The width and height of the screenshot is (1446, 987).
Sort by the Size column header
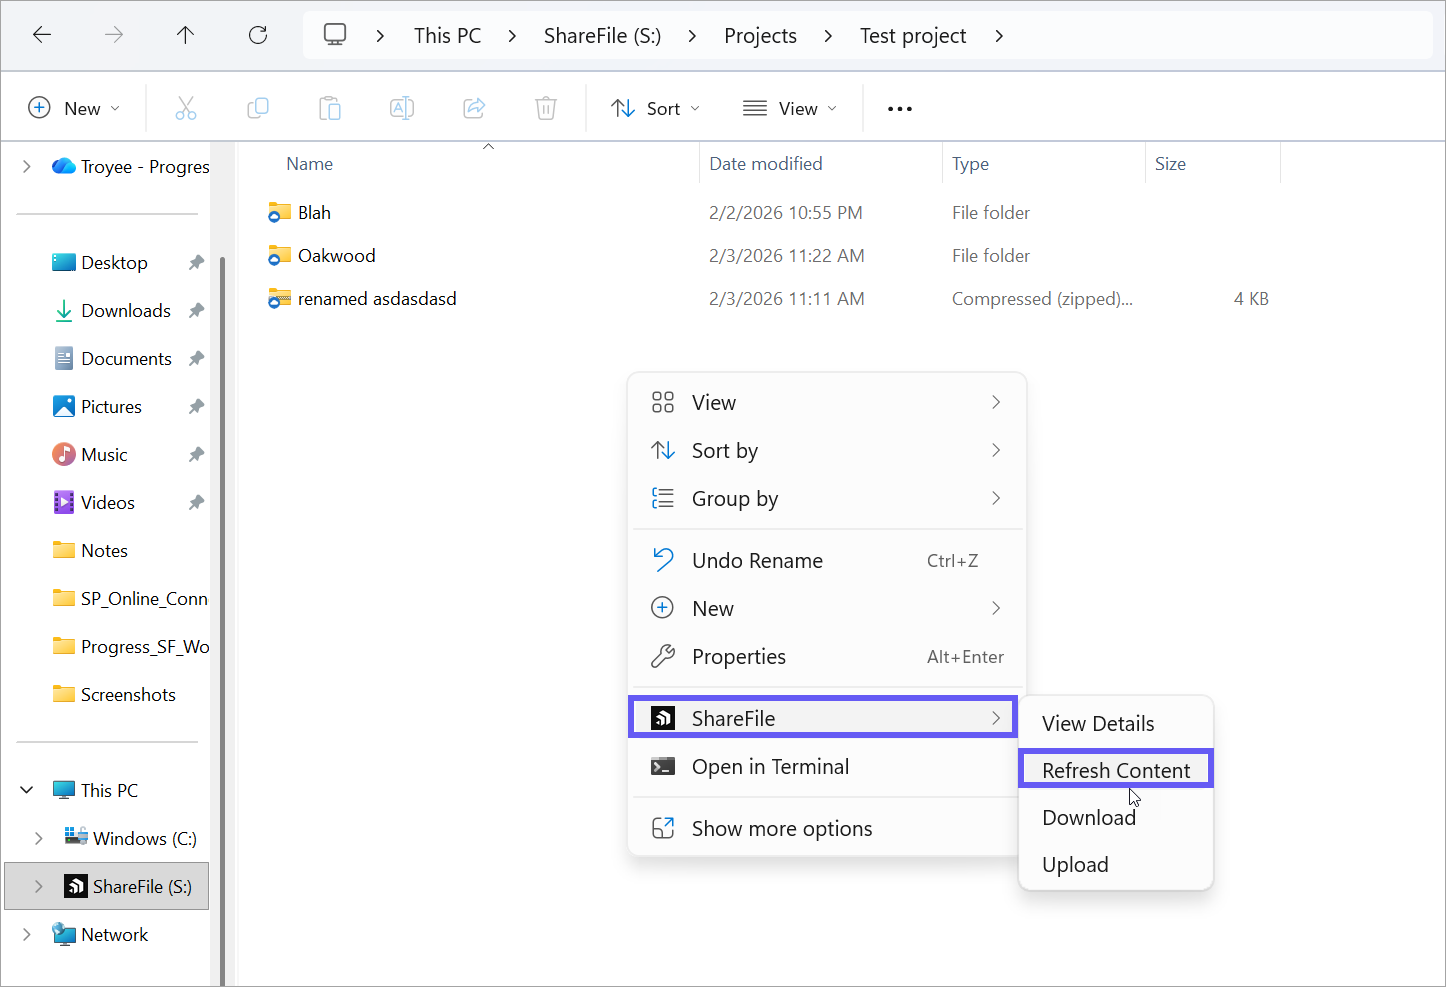pos(1170,164)
